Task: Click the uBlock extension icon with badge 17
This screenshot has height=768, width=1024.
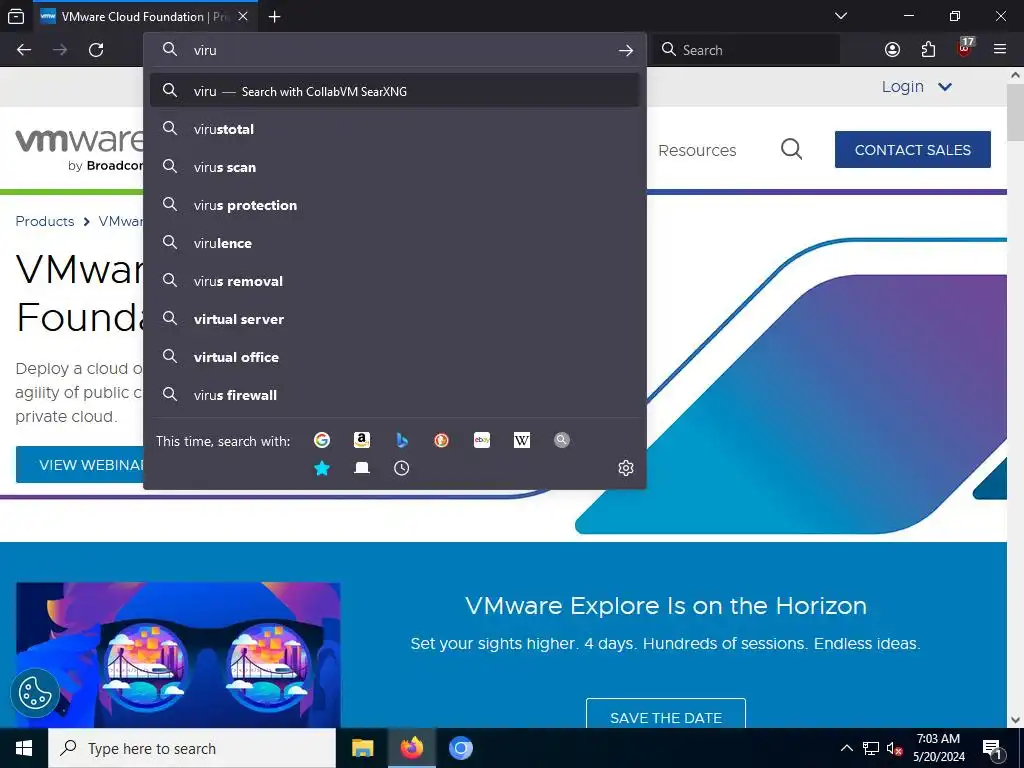Action: [x=965, y=48]
